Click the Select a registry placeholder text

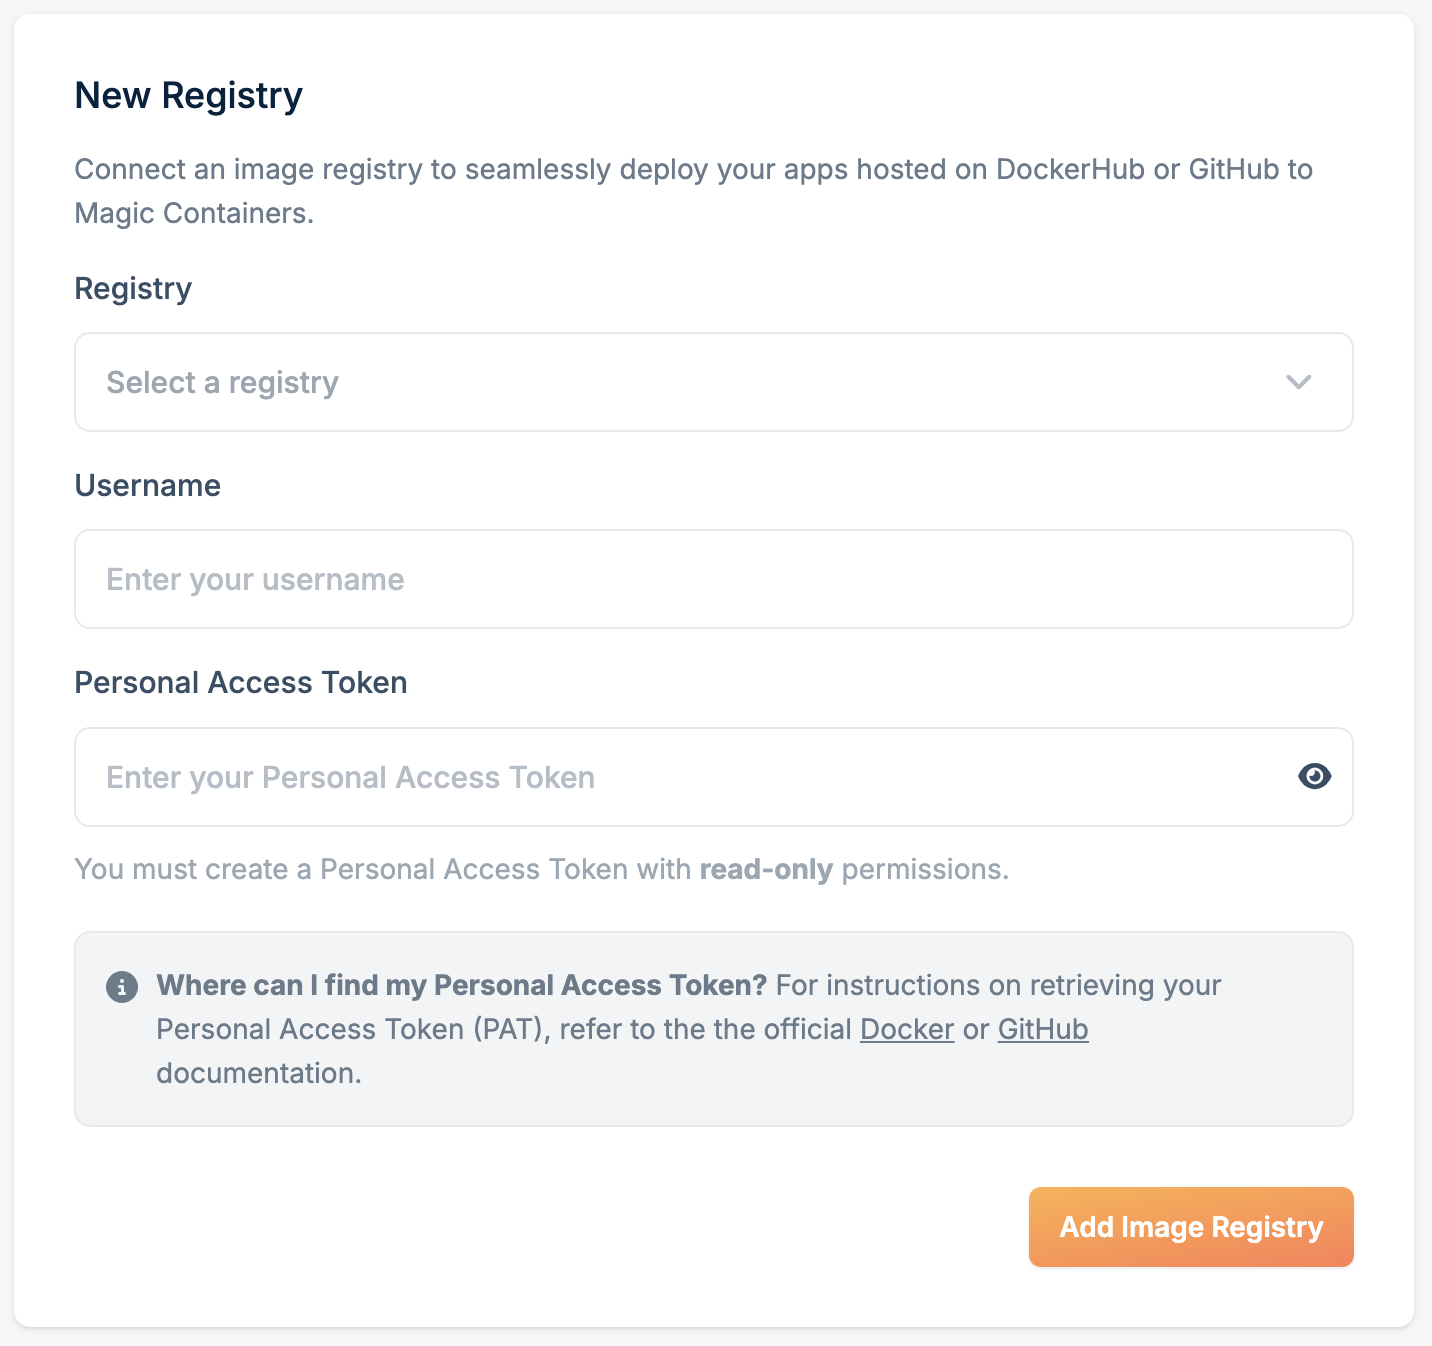[223, 383]
